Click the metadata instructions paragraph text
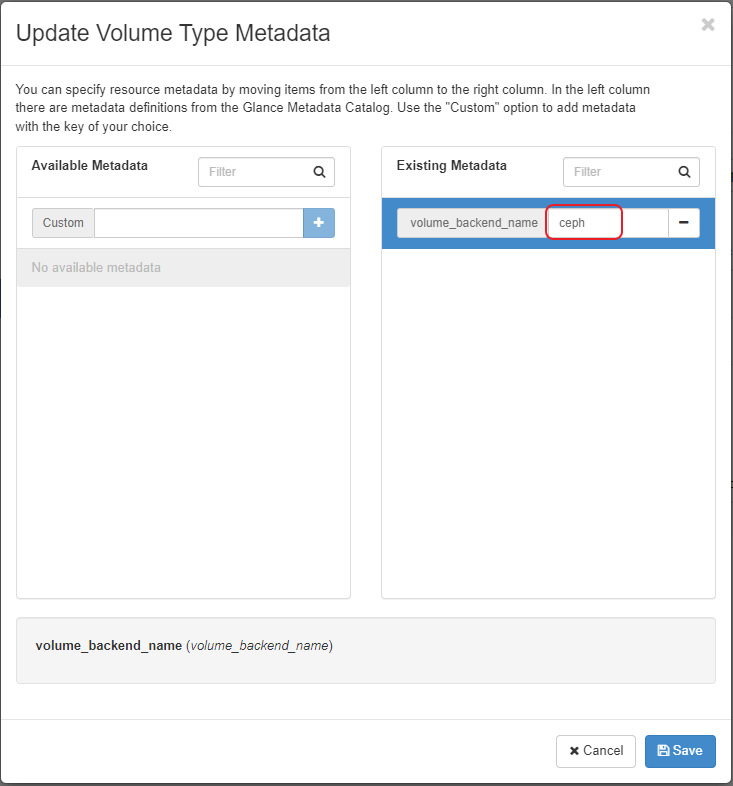 (x=330, y=108)
